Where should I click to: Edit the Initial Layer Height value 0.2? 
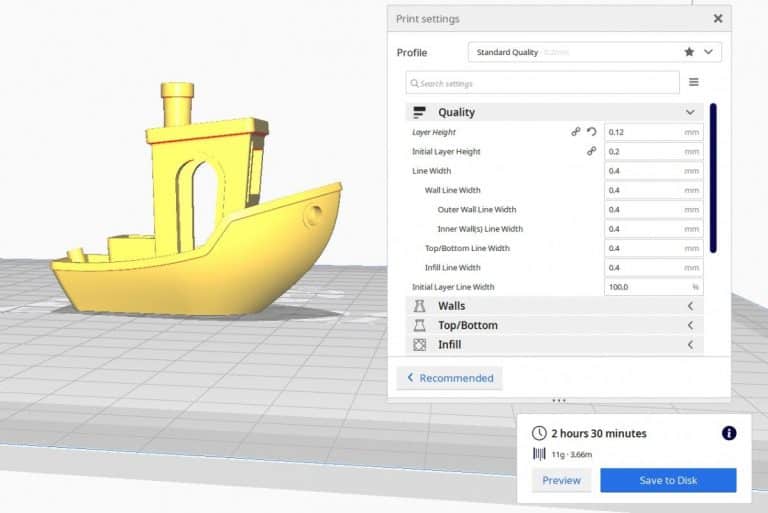click(x=653, y=151)
